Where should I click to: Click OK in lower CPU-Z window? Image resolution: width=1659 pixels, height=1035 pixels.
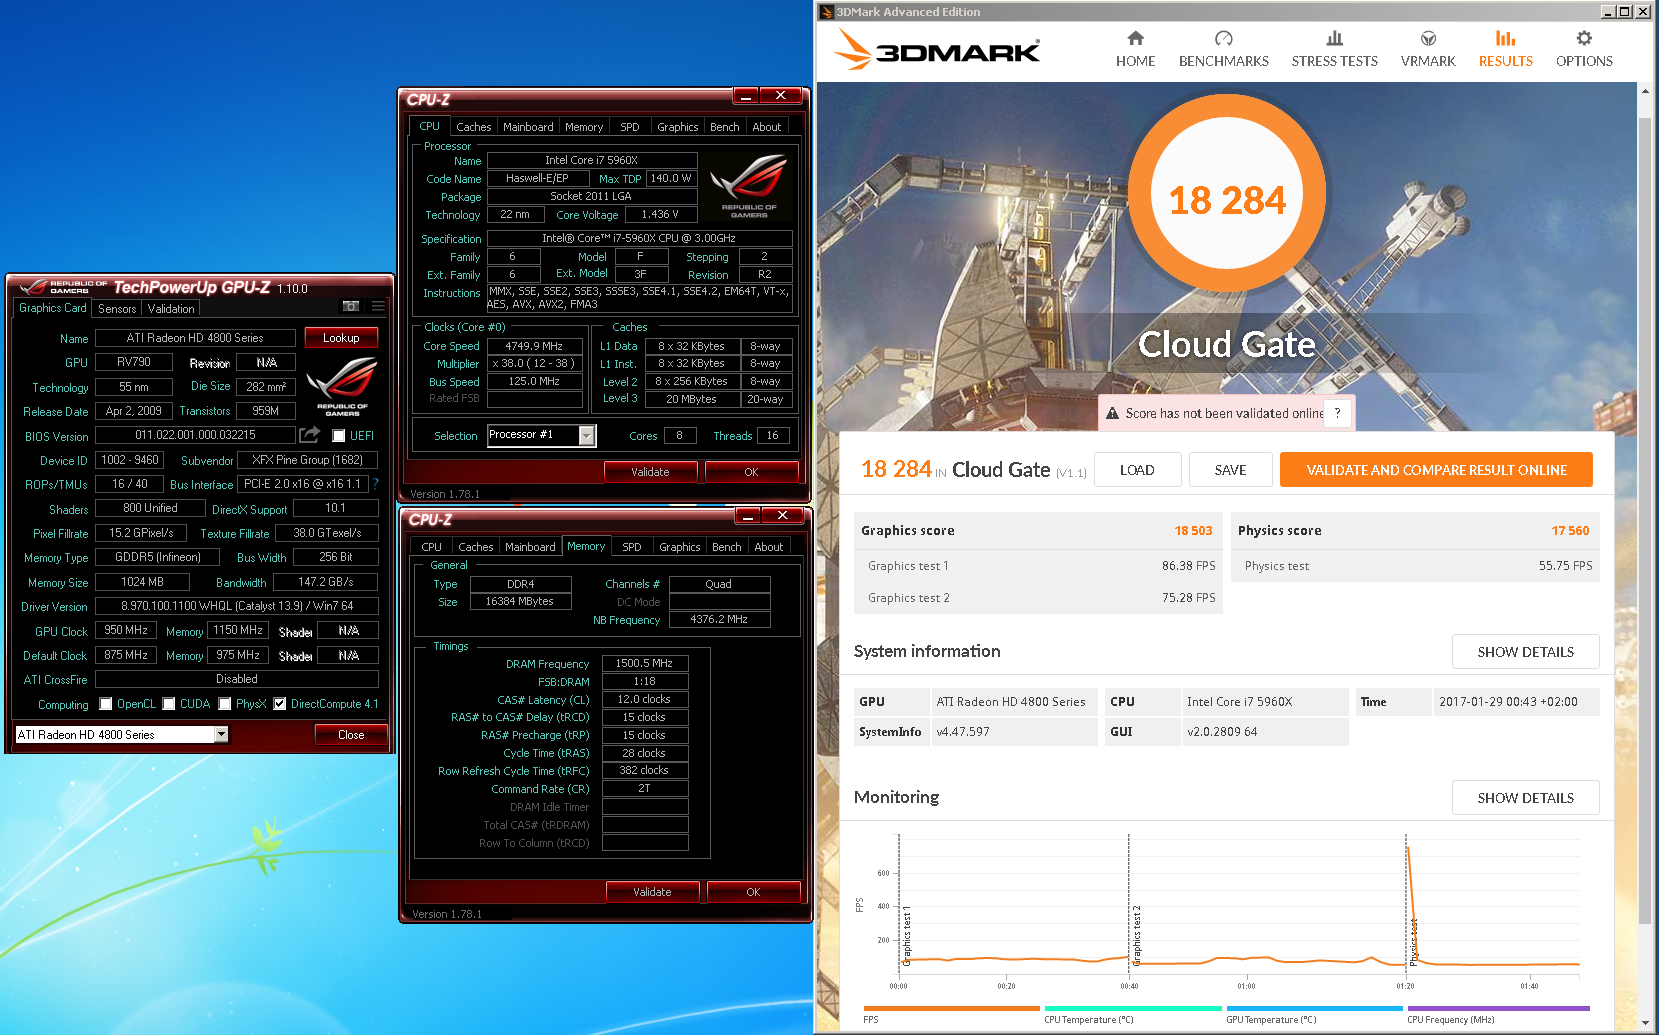[x=753, y=892]
